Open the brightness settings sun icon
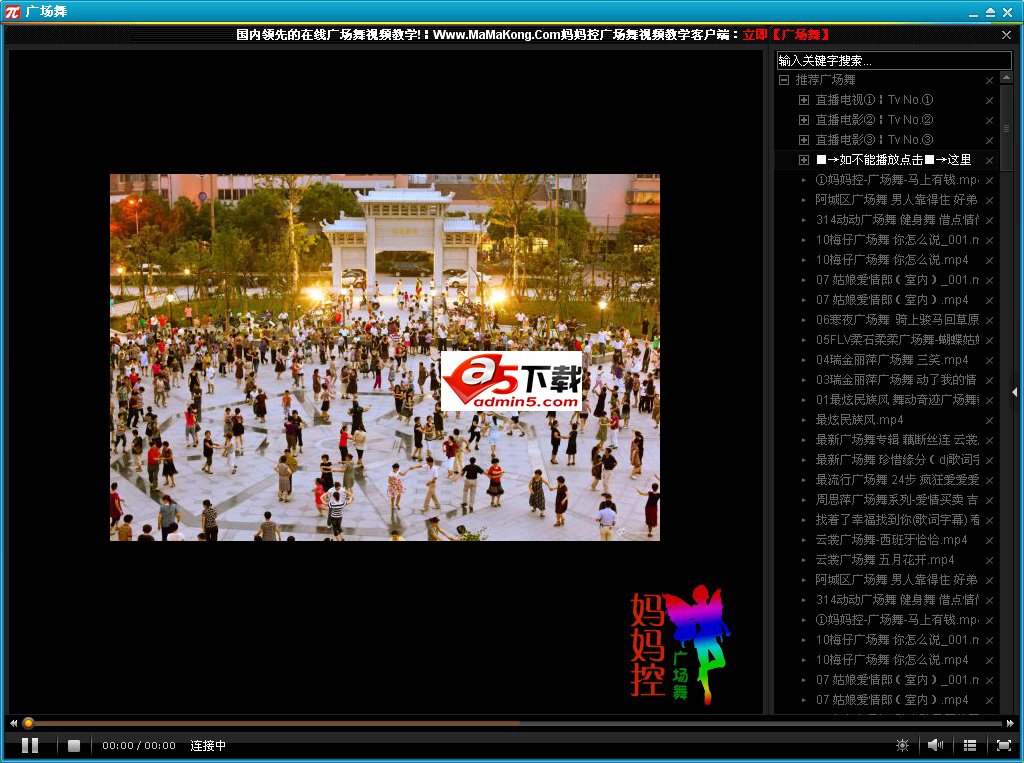1024x763 pixels. 902,745
